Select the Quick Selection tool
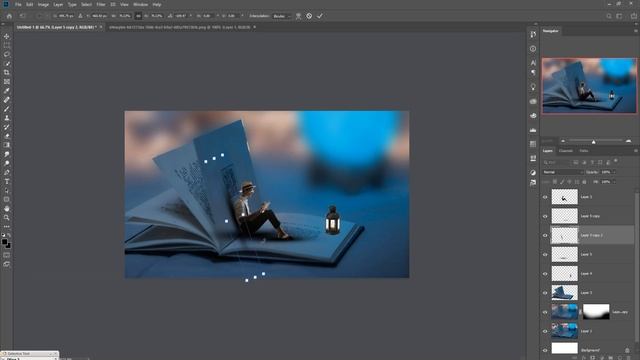The height and width of the screenshot is (360, 640). click(x=7, y=63)
